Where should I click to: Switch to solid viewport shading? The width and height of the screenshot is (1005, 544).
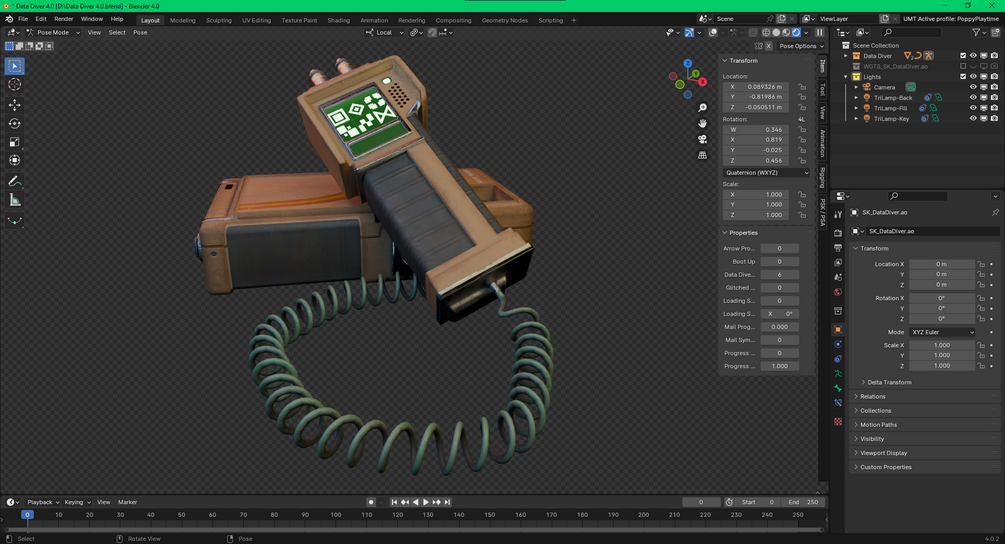pyautogui.click(x=776, y=32)
